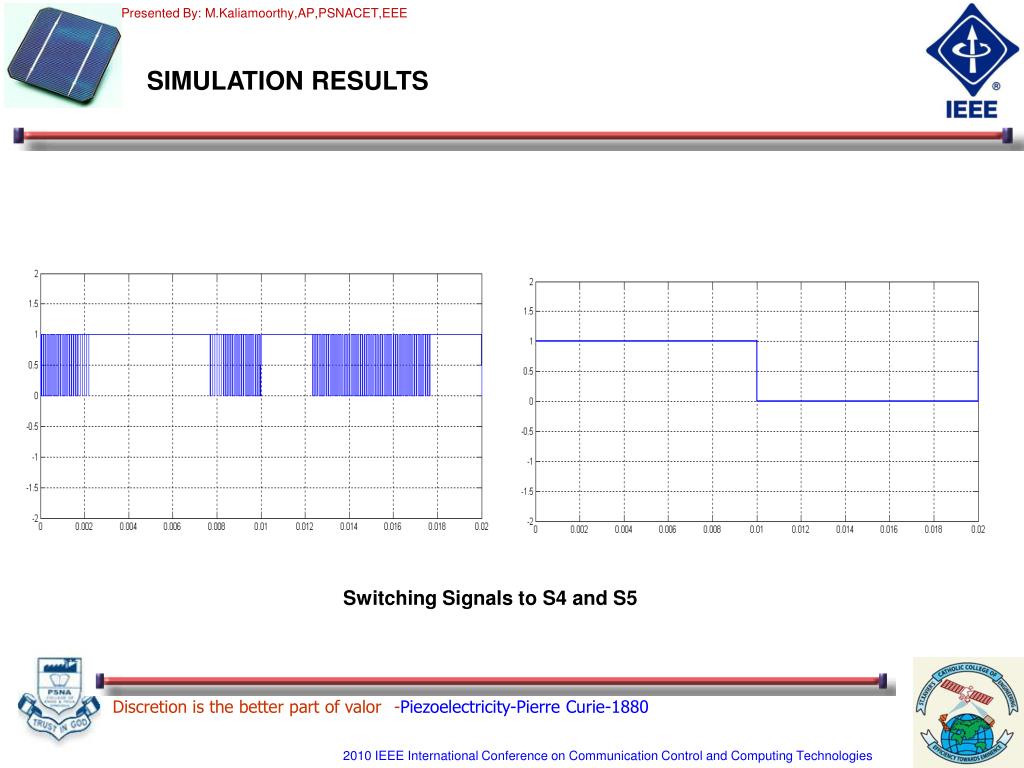Screen dimensions: 1024x768
Task: Click the 0.01 x-axis label on left plot
Action: click(x=261, y=526)
